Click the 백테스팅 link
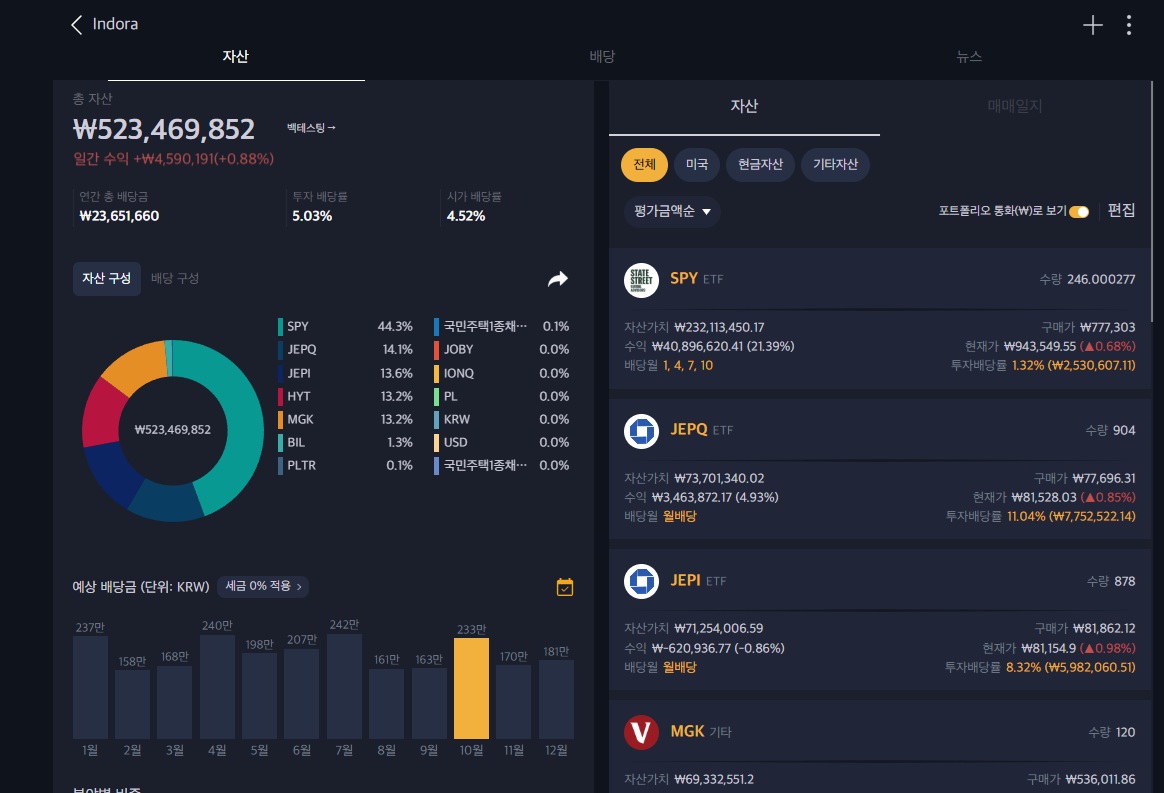Viewport: 1164px width, 793px height. [x=311, y=128]
